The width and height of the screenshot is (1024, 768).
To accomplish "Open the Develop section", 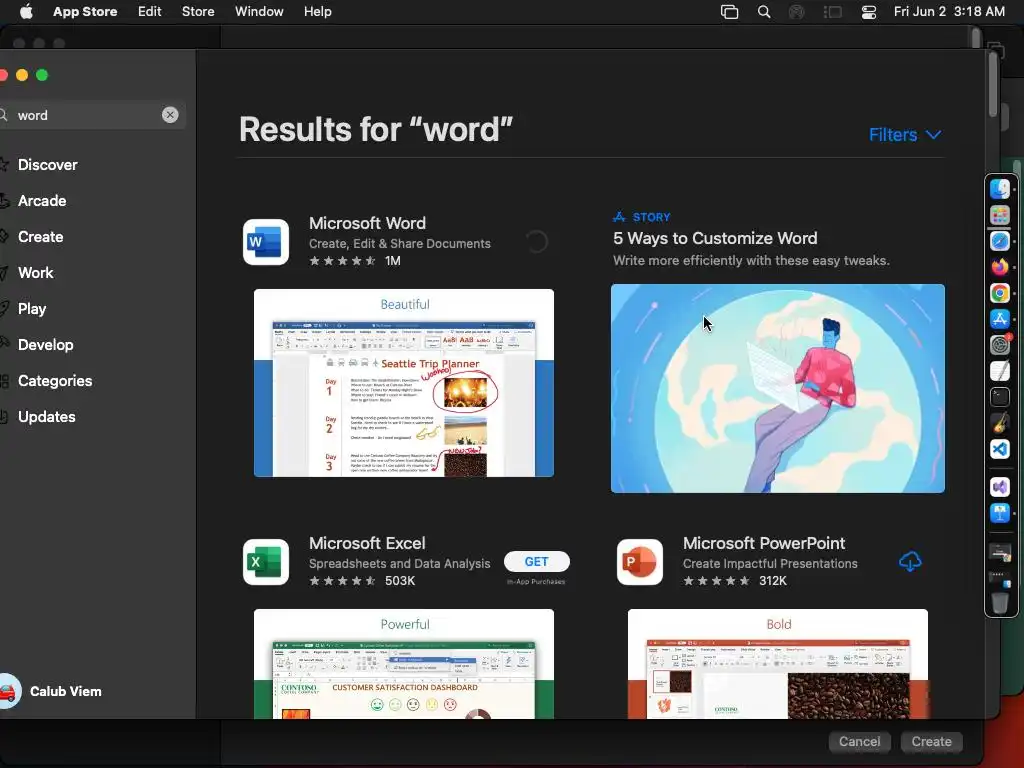I will pos(46,344).
